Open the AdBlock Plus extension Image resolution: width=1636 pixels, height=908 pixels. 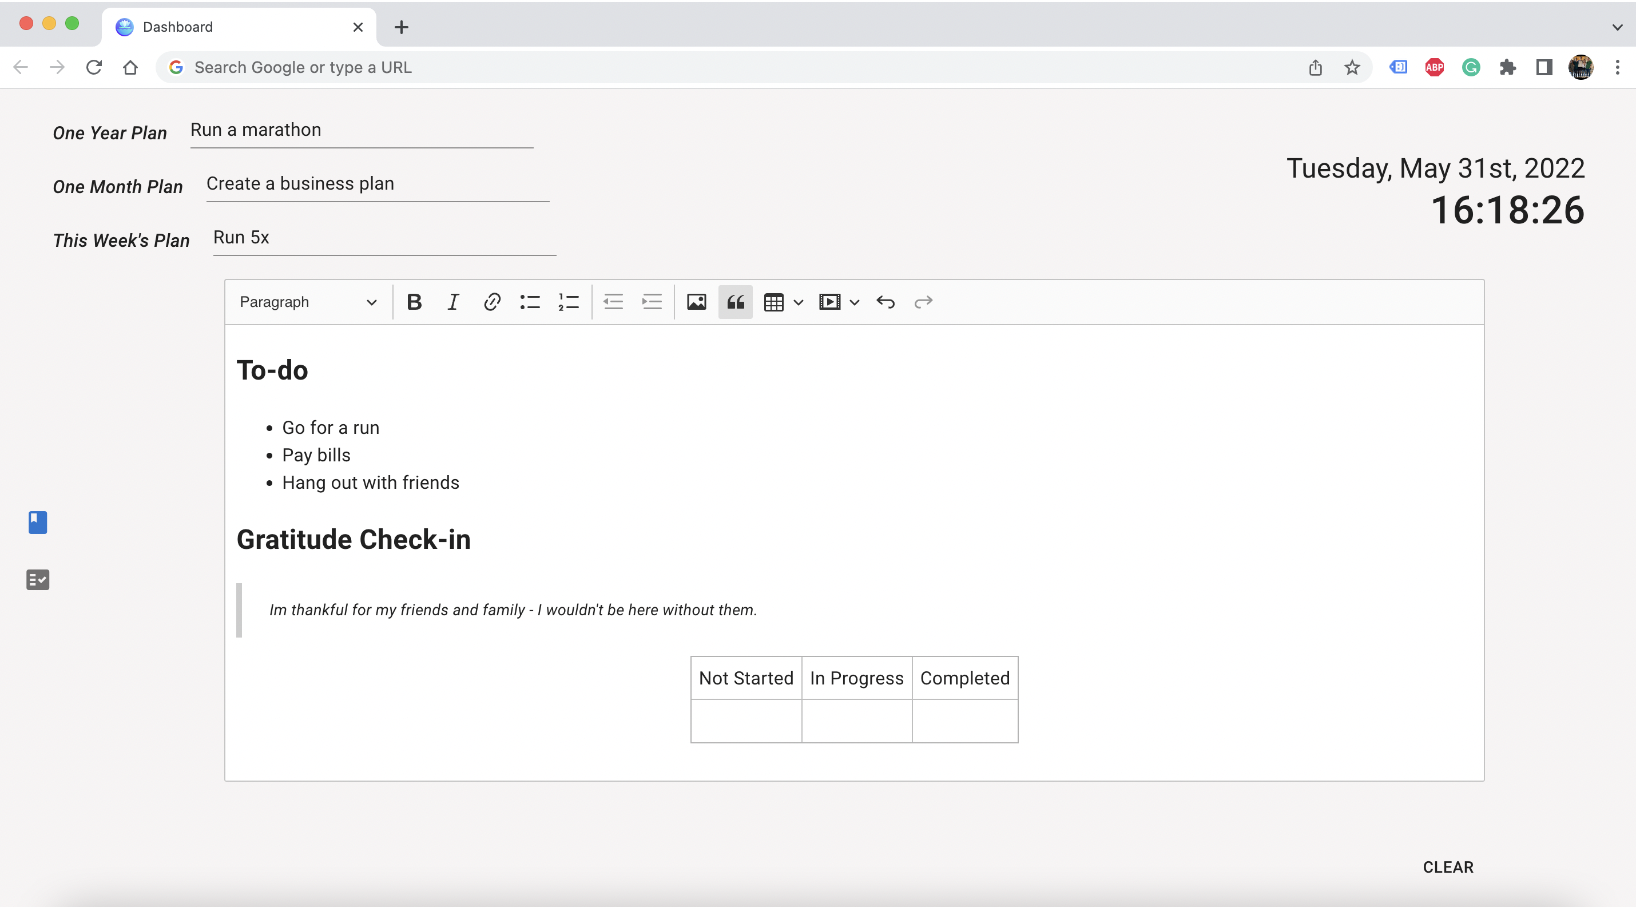[1435, 67]
